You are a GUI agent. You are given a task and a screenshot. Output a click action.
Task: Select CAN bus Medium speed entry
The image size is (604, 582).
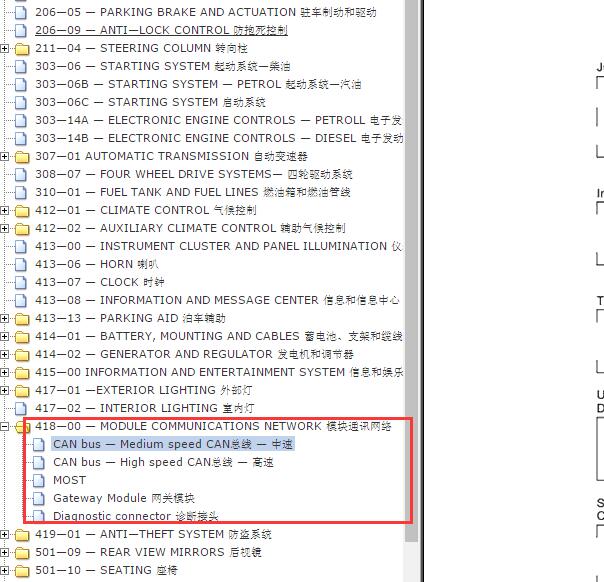point(173,444)
